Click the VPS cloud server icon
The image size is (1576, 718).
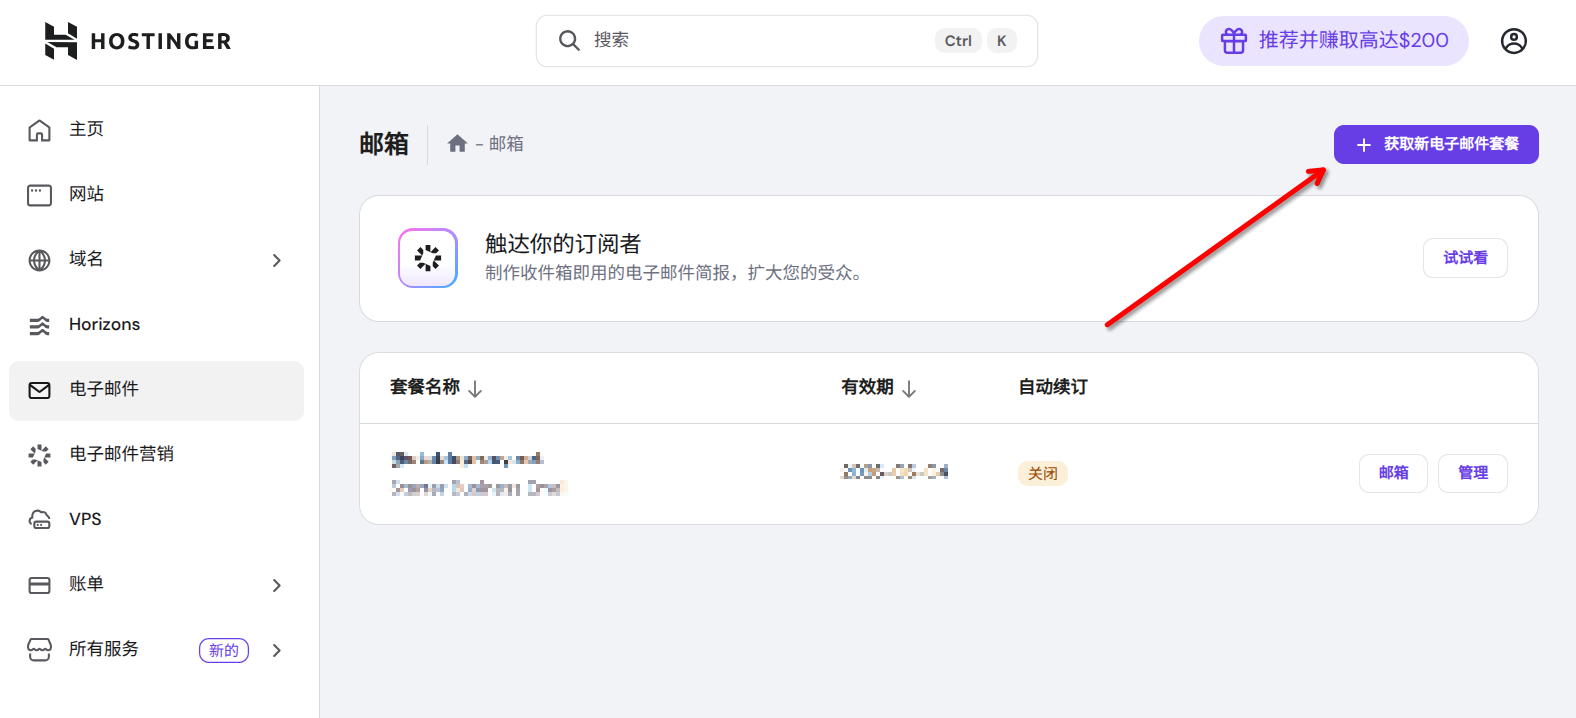point(39,520)
